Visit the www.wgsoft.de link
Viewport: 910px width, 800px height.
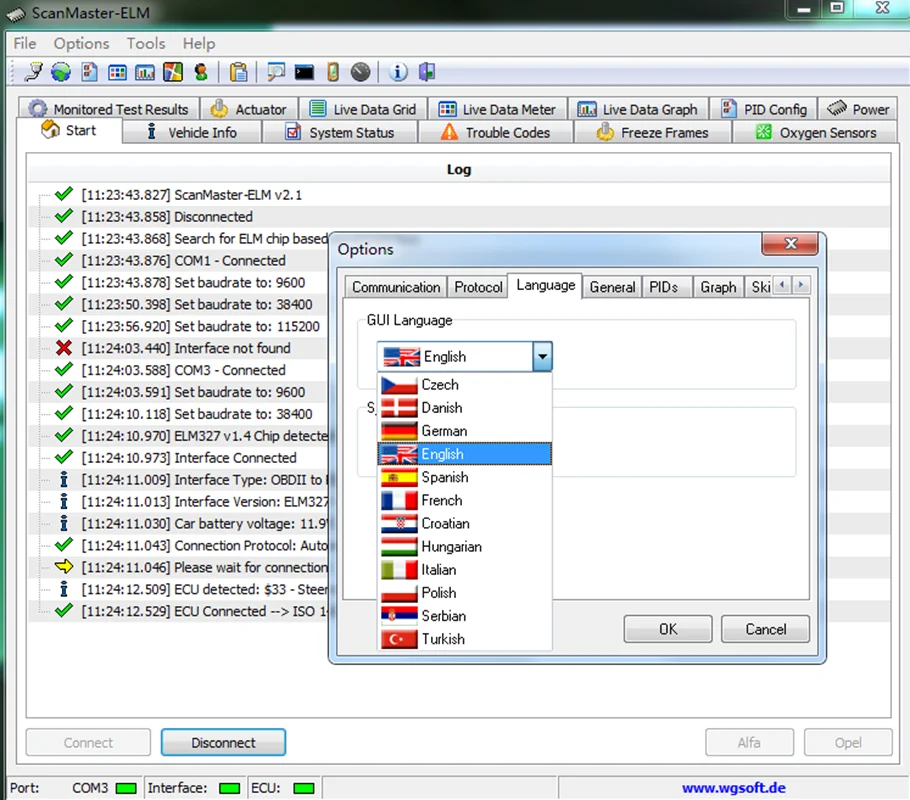pos(734,788)
